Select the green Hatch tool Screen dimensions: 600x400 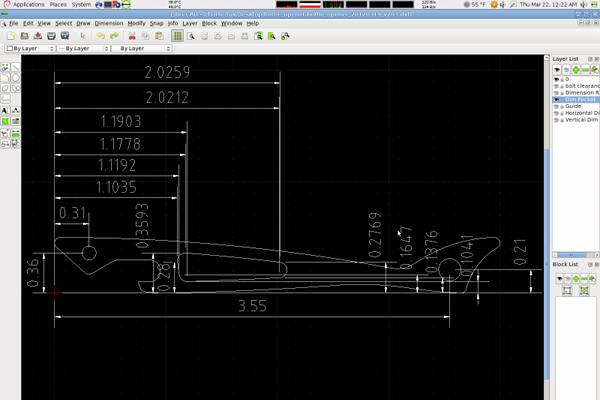pyautogui.click(x=5, y=121)
